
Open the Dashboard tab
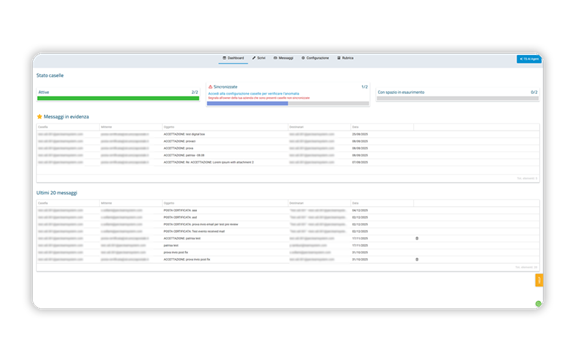pyautogui.click(x=233, y=58)
